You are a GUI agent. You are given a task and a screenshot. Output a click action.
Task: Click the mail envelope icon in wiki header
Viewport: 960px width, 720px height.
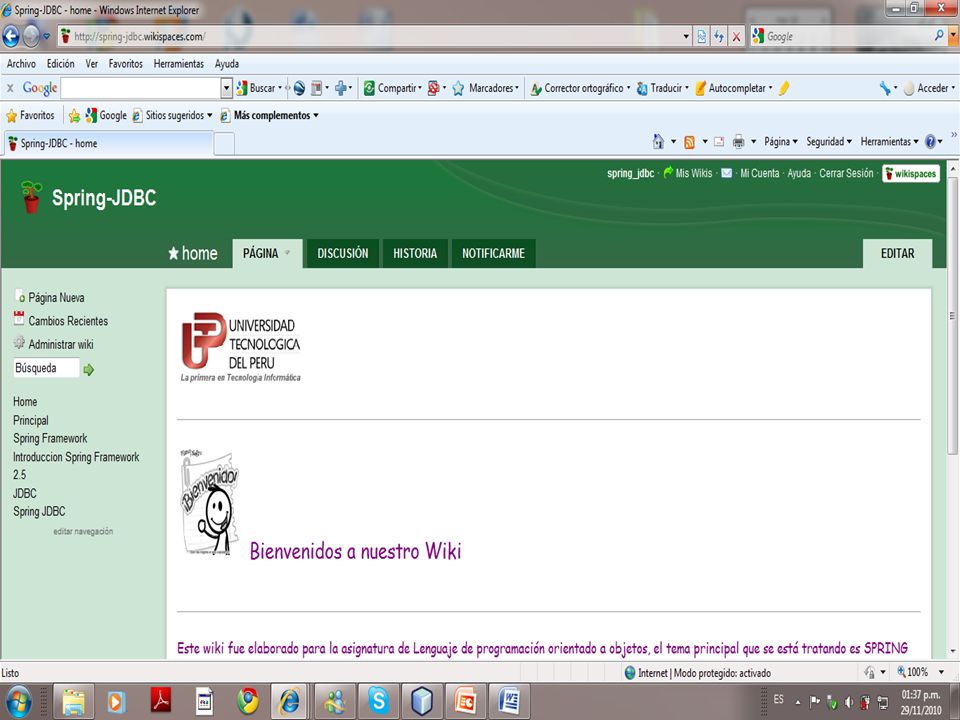point(726,173)
